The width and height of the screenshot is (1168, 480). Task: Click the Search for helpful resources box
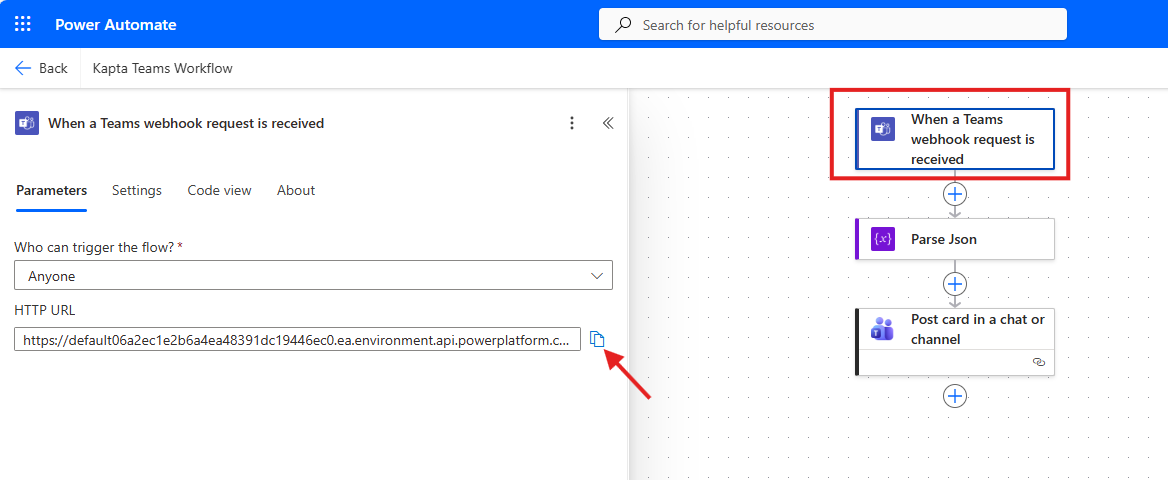click(x=832, y=24)
